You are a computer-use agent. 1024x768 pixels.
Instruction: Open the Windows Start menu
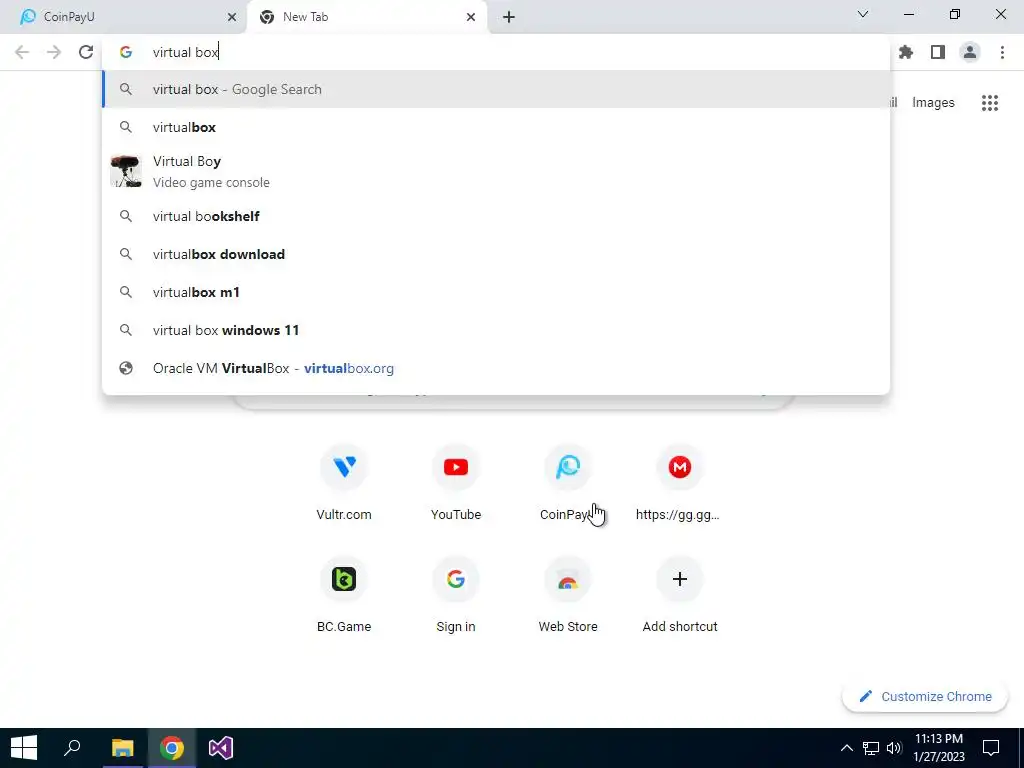24,748
